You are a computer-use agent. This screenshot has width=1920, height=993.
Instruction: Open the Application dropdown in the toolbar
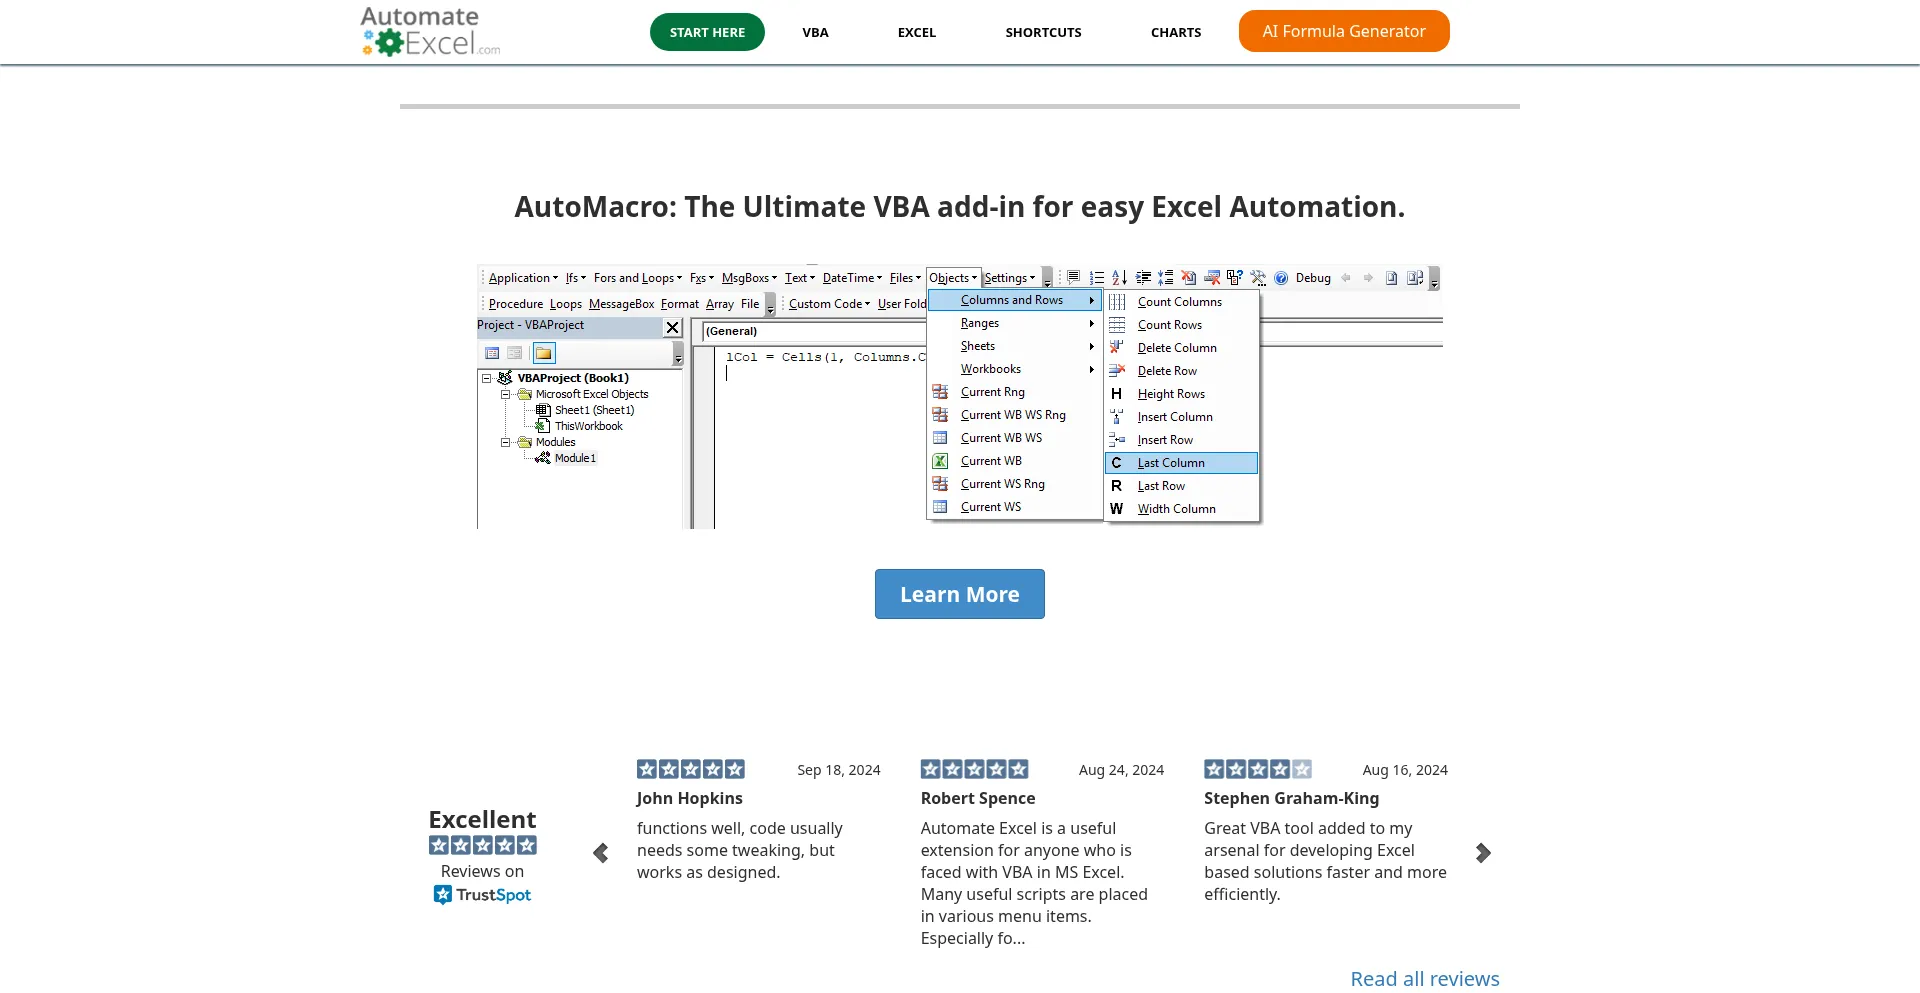pos(522,278)
